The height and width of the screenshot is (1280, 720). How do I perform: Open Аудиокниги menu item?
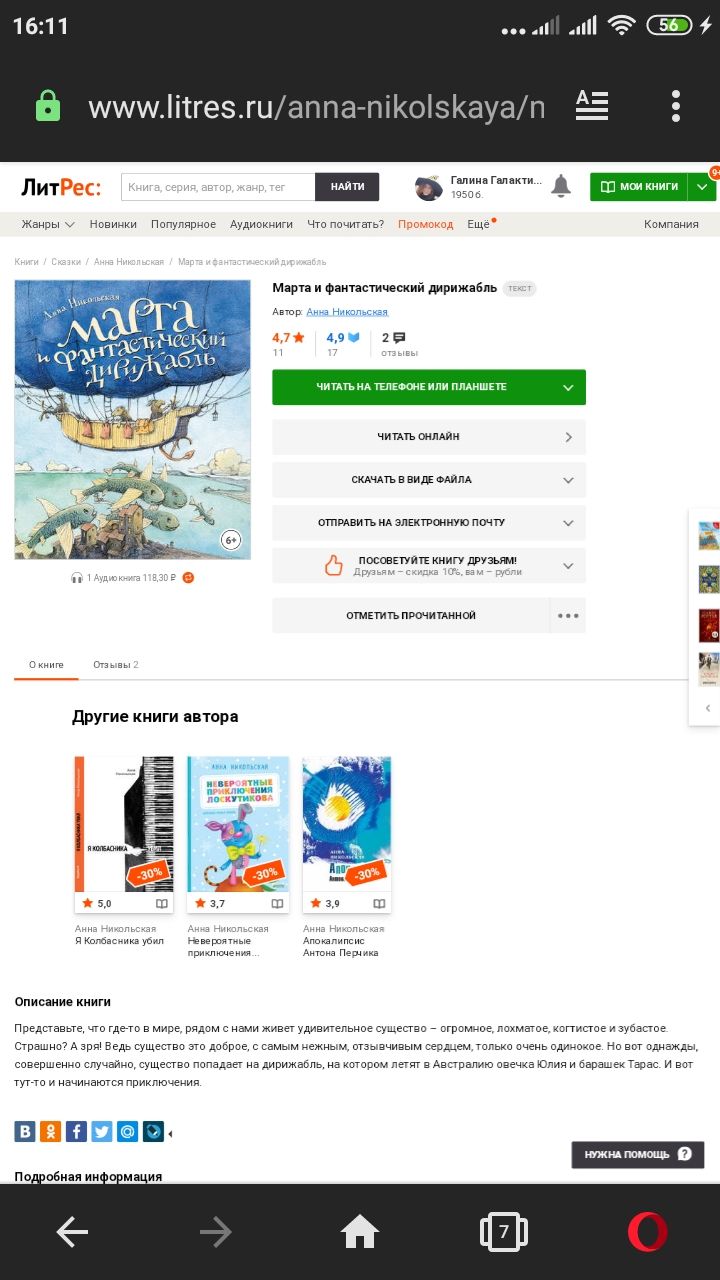tap(261, 224)
